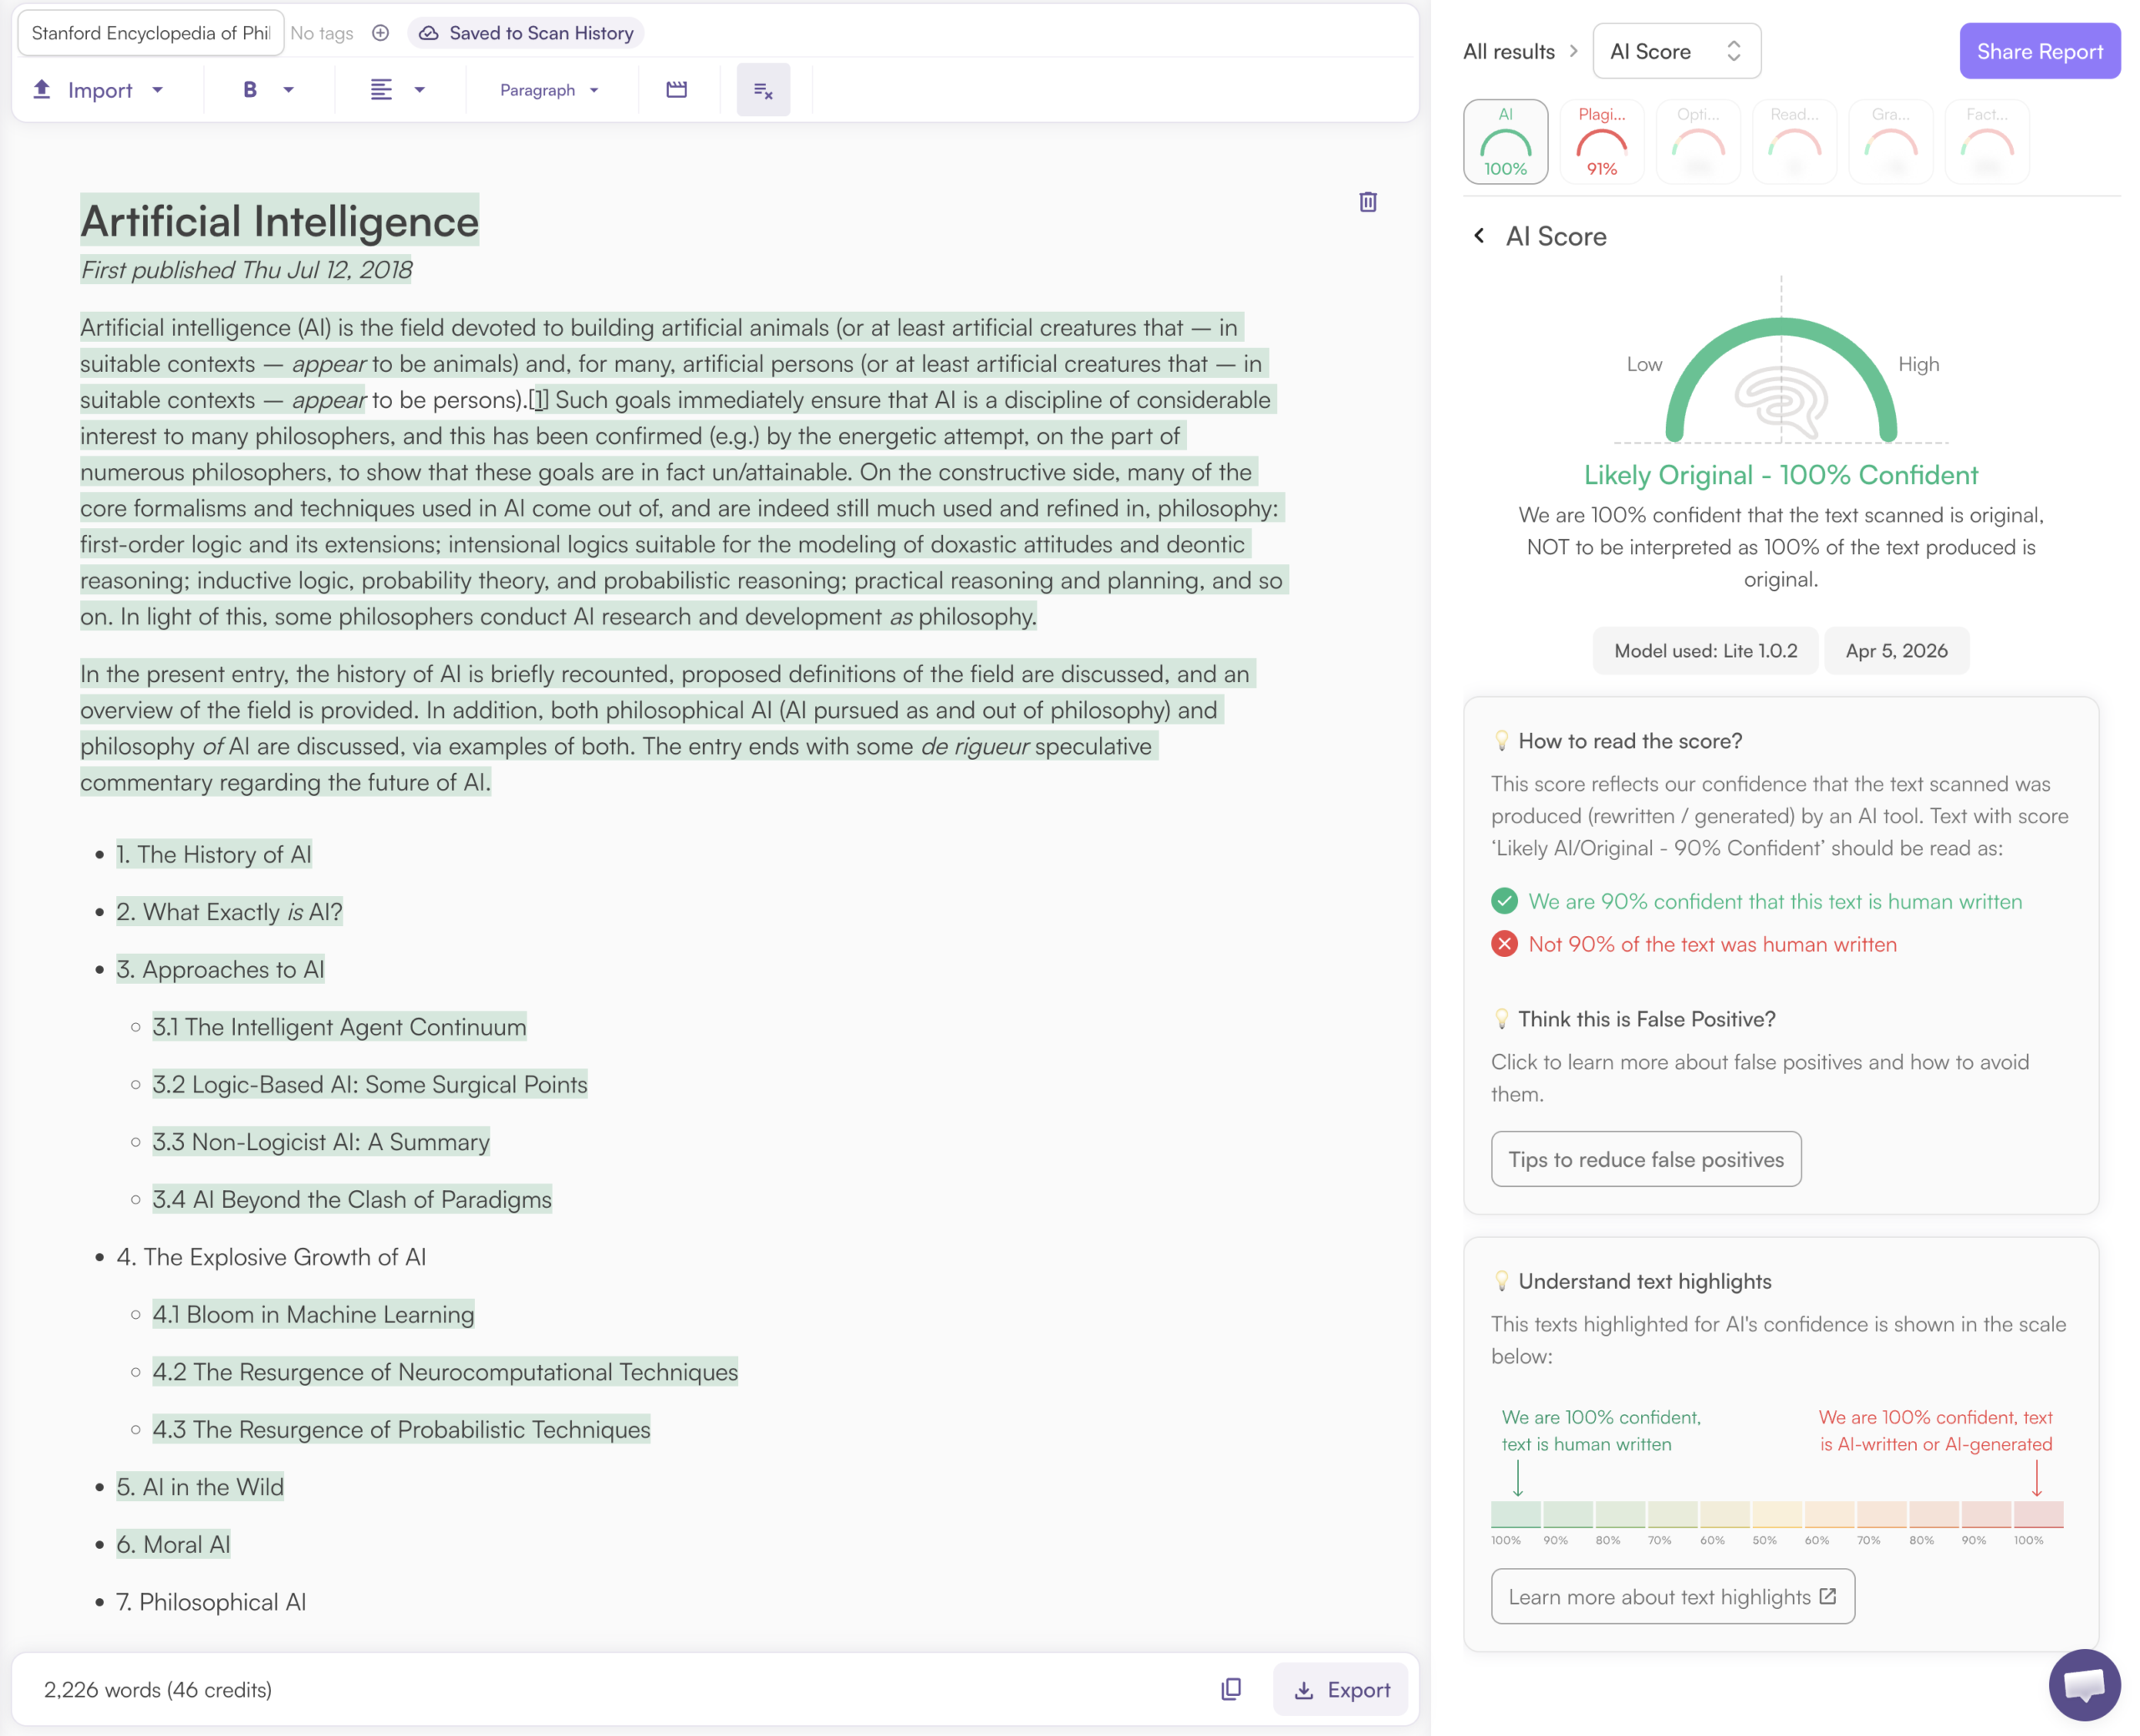Click the trash delete icon in the document

[1367, 202]
